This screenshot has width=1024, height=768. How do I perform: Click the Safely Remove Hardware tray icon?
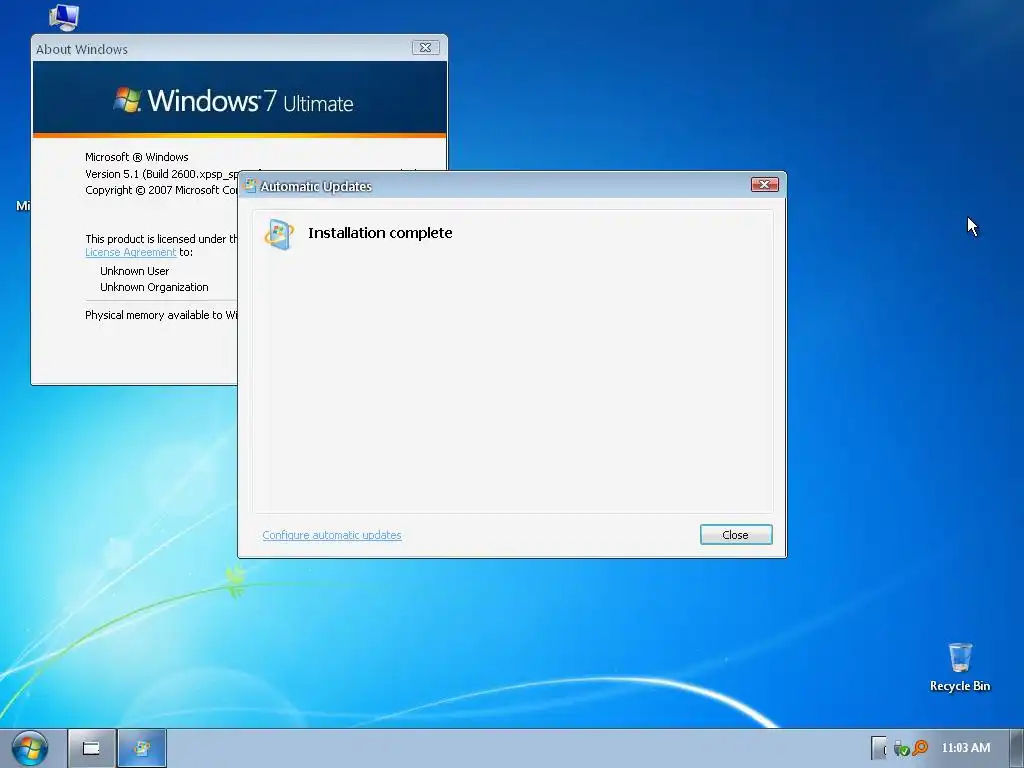point(901,748)
